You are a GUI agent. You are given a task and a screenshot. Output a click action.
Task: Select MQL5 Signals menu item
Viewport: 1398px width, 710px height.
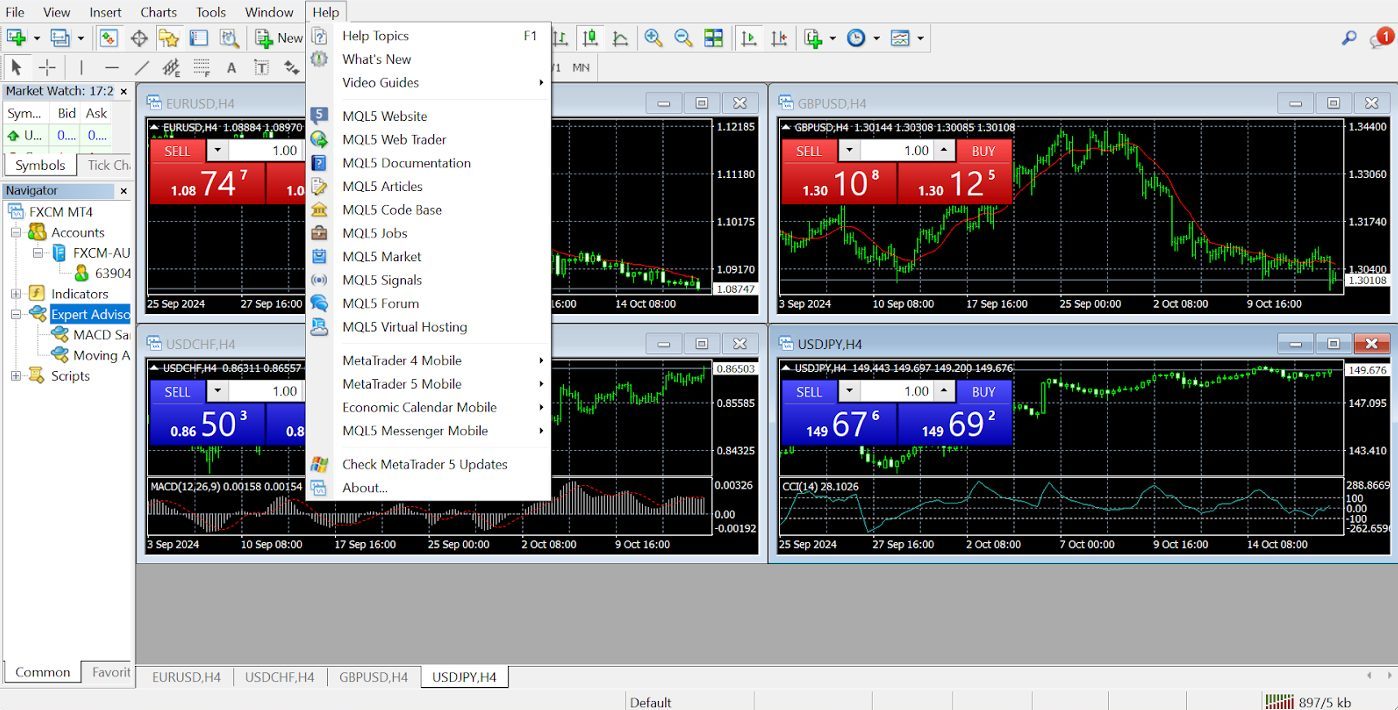pyautogui.click(x=428, y=280)
